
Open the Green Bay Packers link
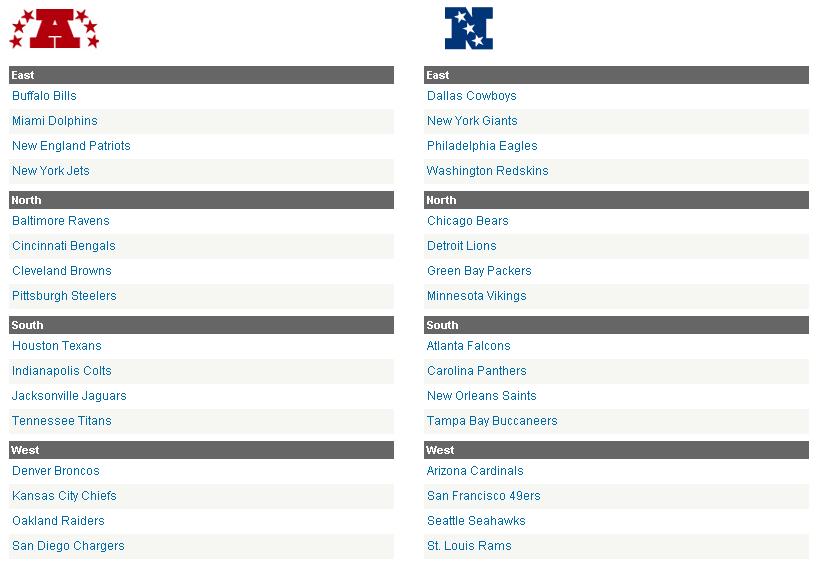pos(479,271)
